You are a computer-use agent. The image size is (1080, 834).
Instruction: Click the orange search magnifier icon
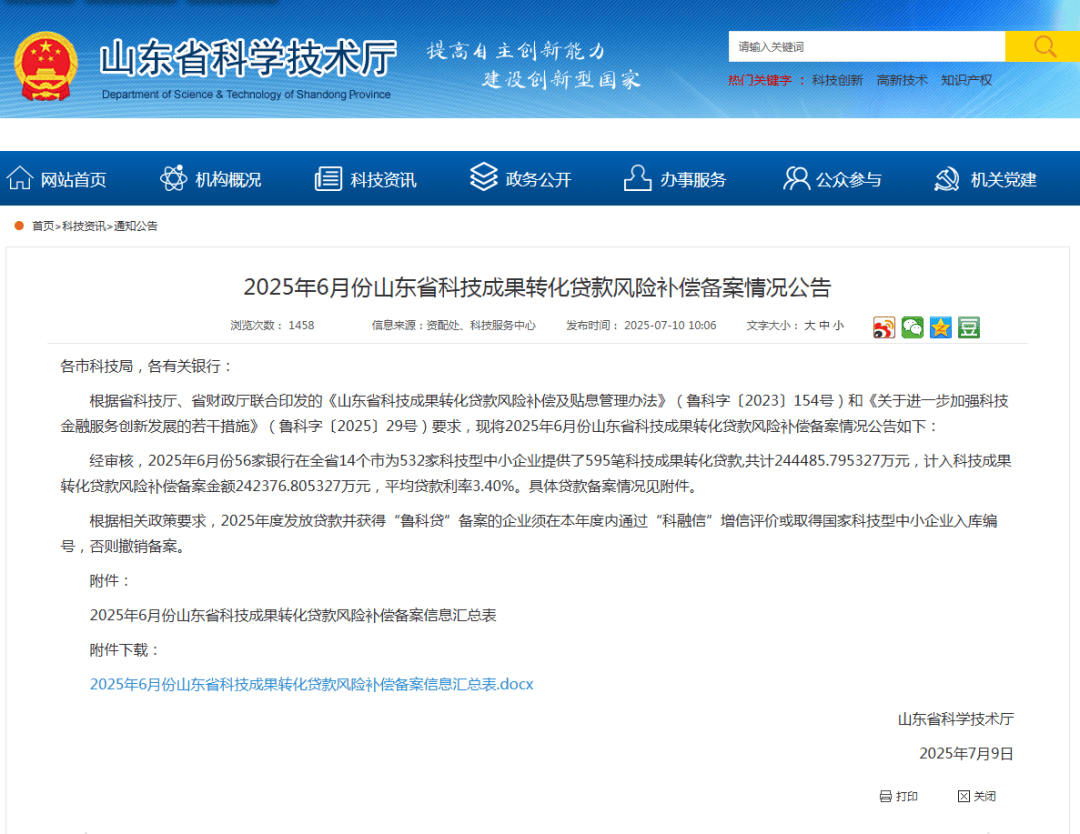tap(1043, 46)
